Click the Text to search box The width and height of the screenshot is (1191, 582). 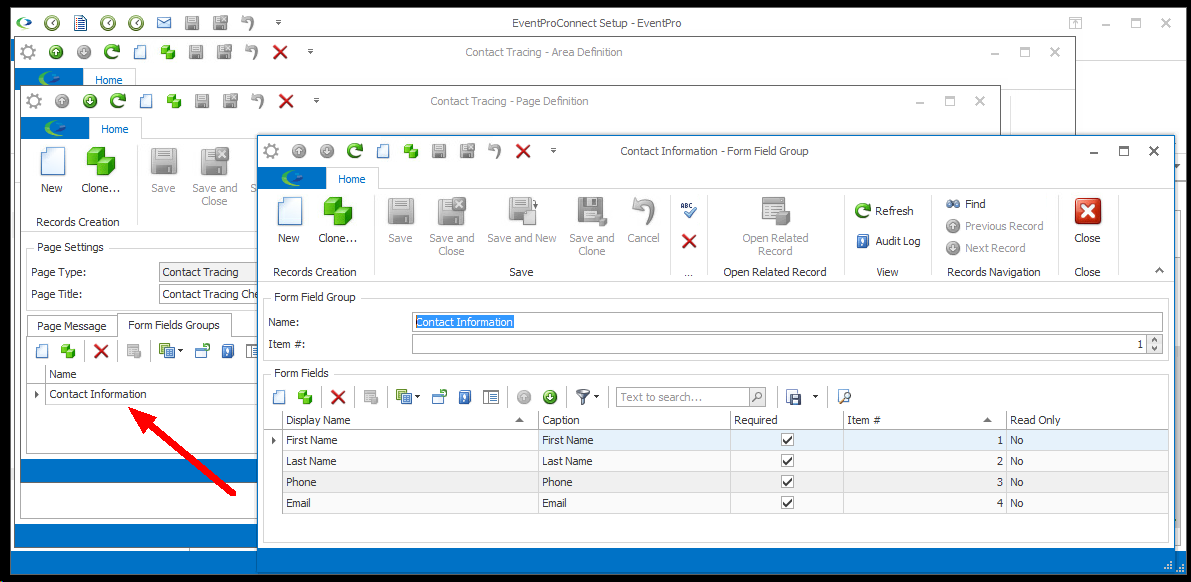point(682,397)
